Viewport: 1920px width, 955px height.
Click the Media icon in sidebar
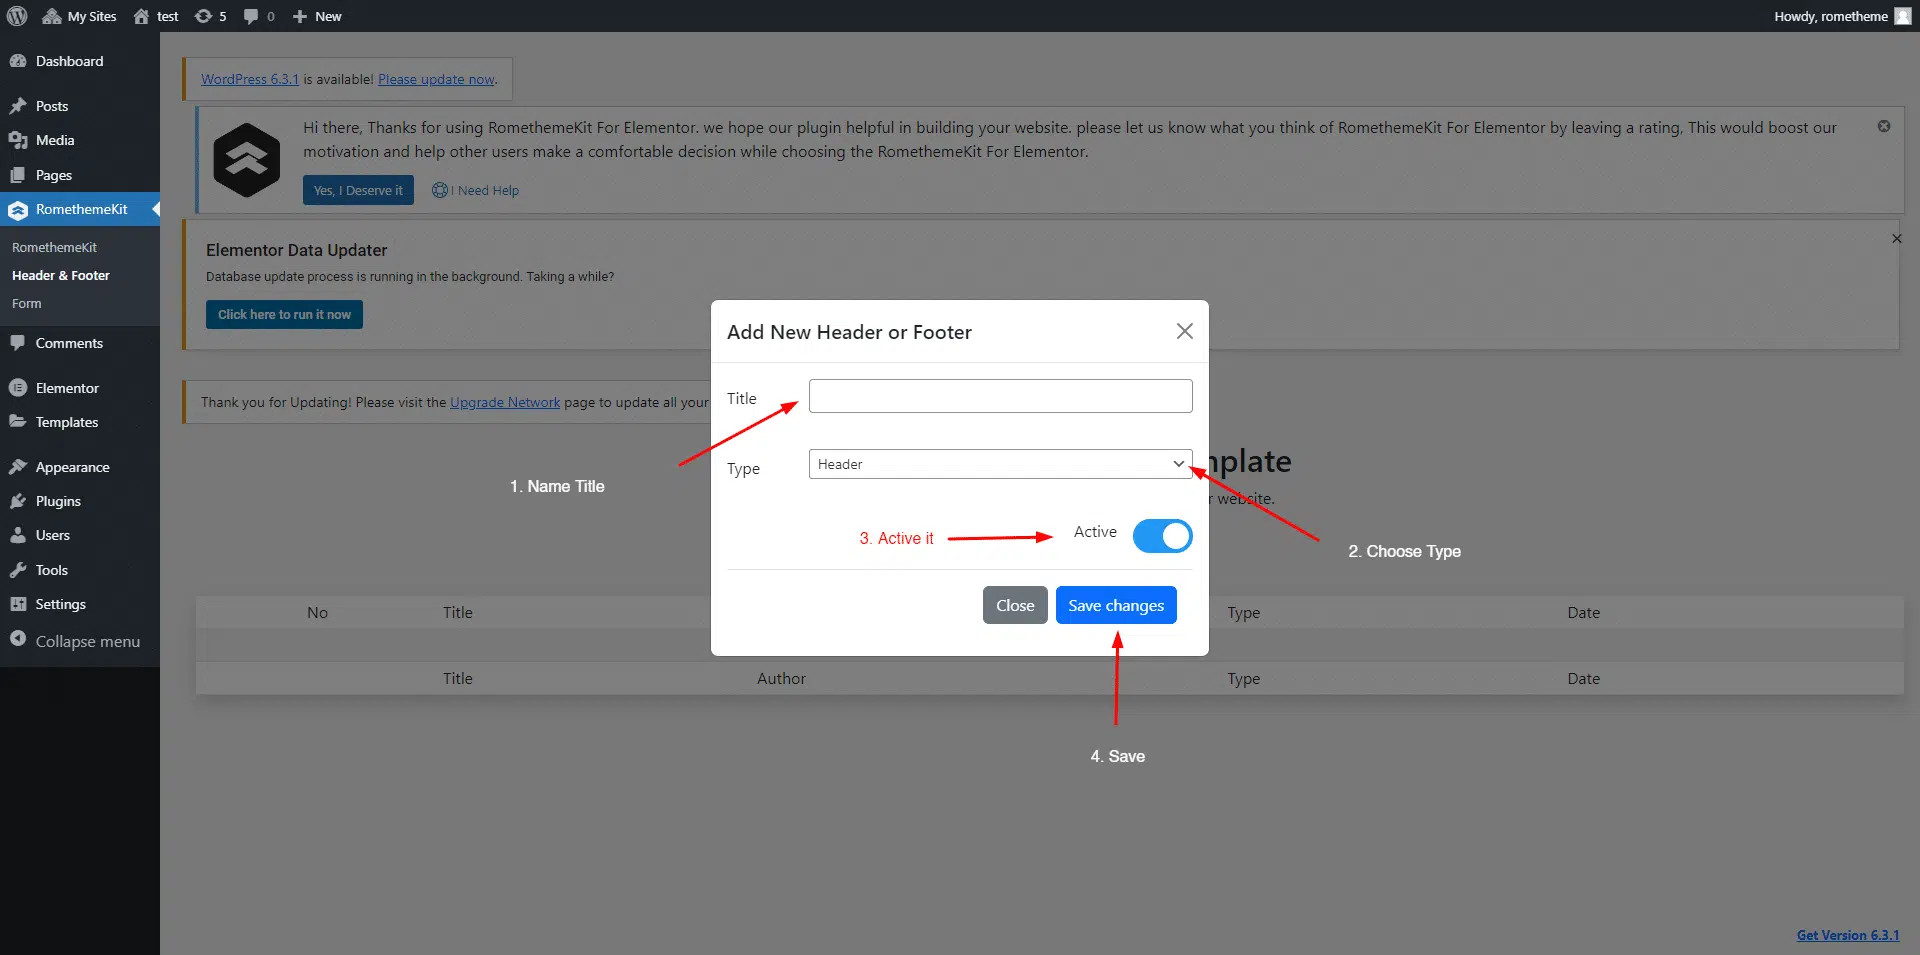(18, 140)
